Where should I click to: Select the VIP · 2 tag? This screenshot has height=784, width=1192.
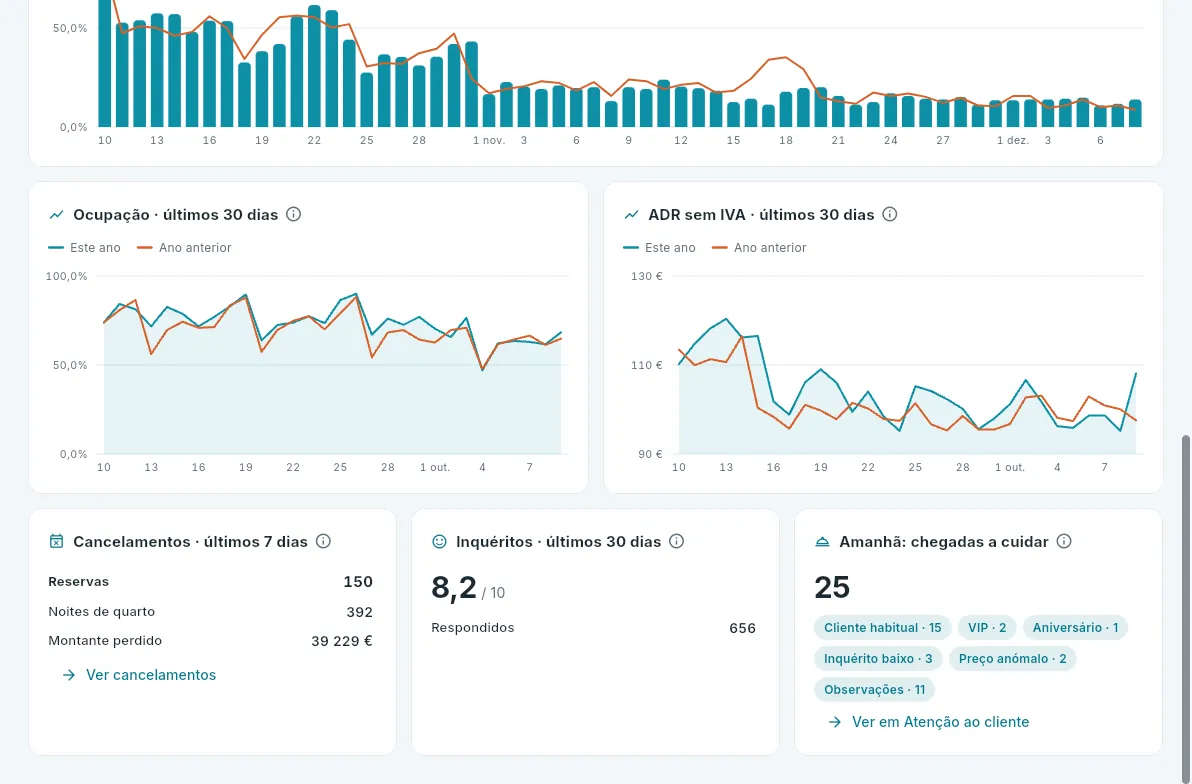[987, 628]
